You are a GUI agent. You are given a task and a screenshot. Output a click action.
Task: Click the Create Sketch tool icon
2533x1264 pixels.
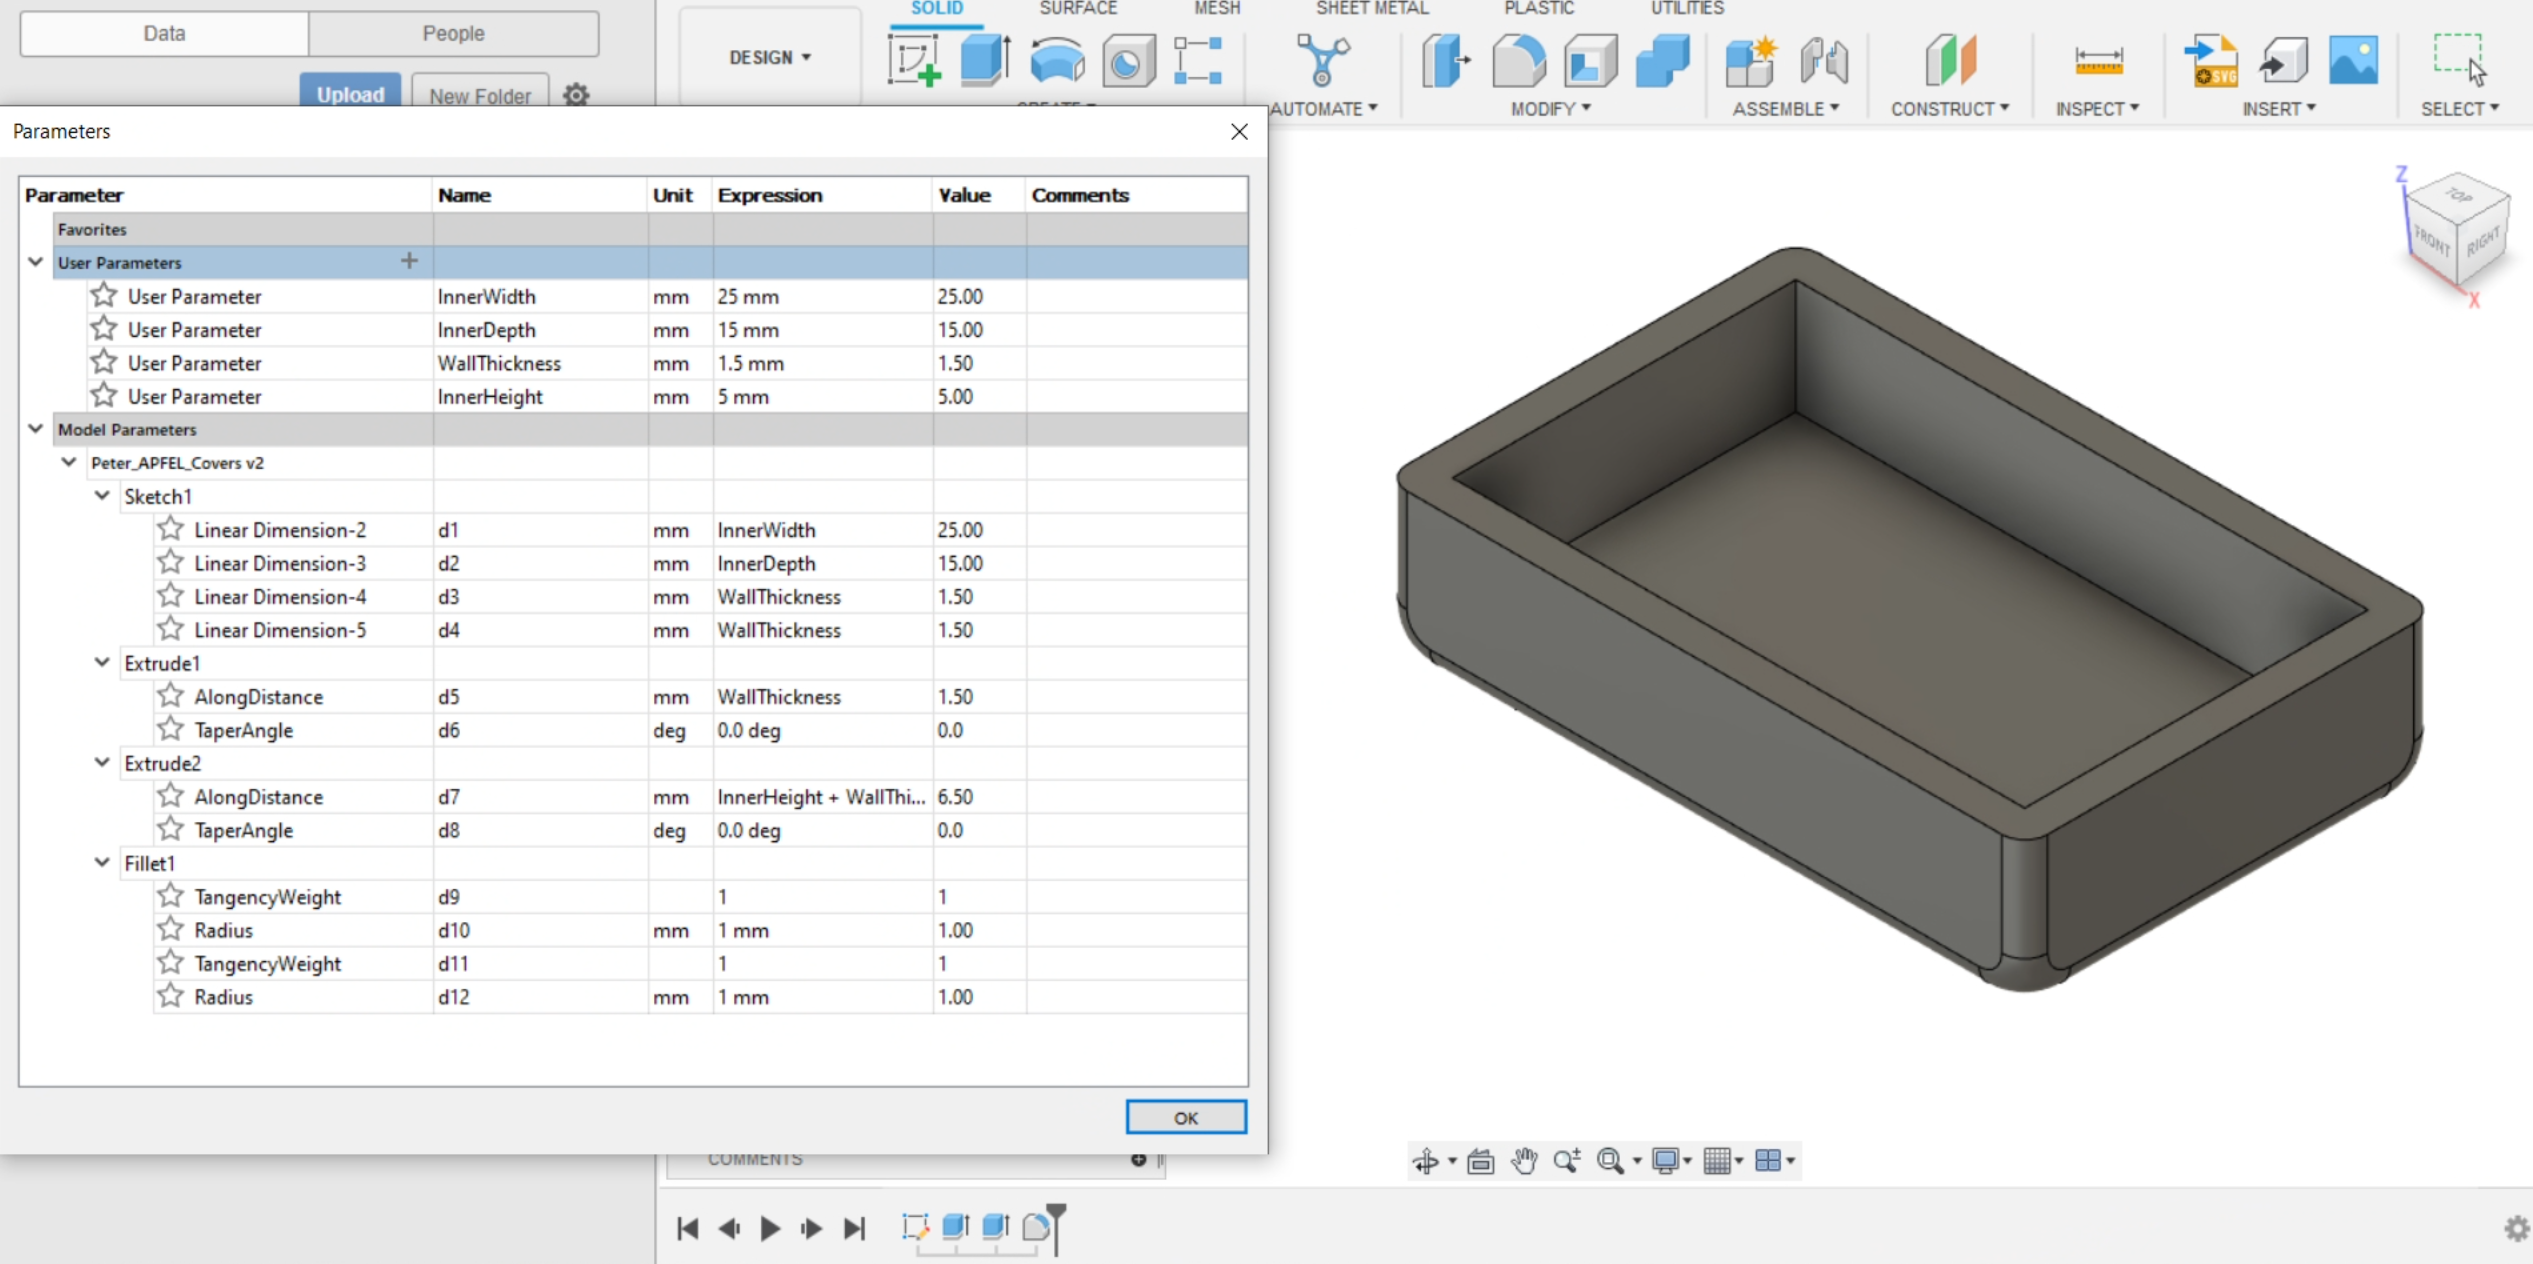tap(914, 61)
